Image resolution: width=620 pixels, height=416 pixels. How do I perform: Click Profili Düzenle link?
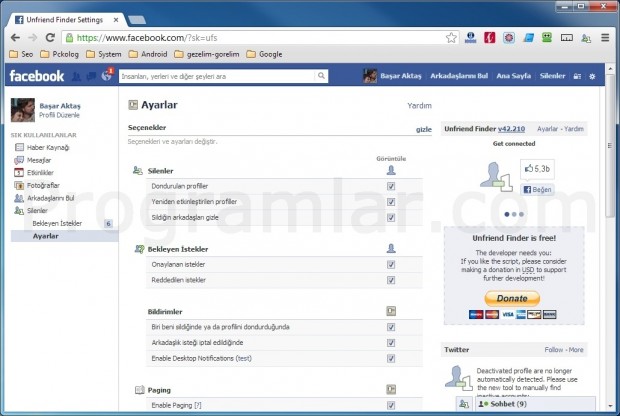(59, 115)
